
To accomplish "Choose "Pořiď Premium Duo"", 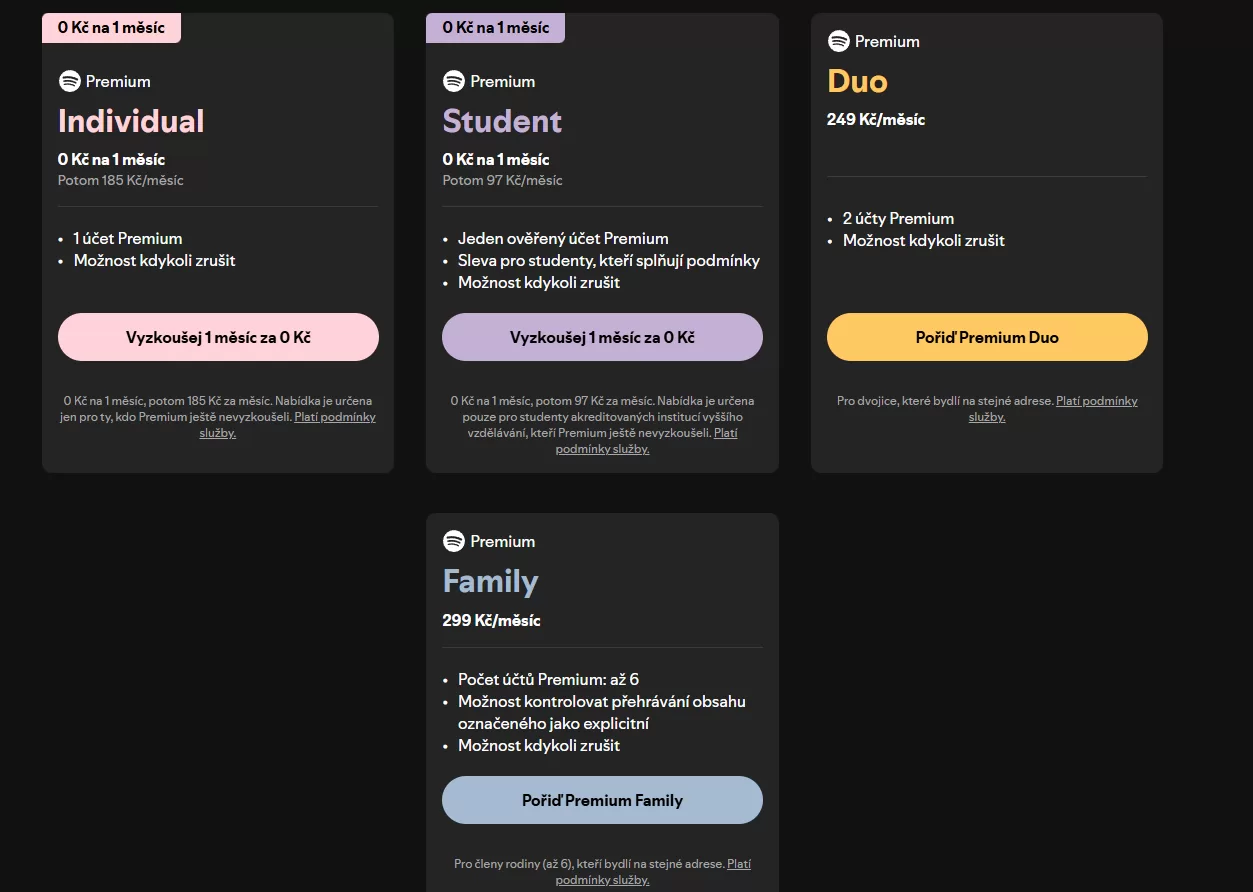I will (986, 337).
